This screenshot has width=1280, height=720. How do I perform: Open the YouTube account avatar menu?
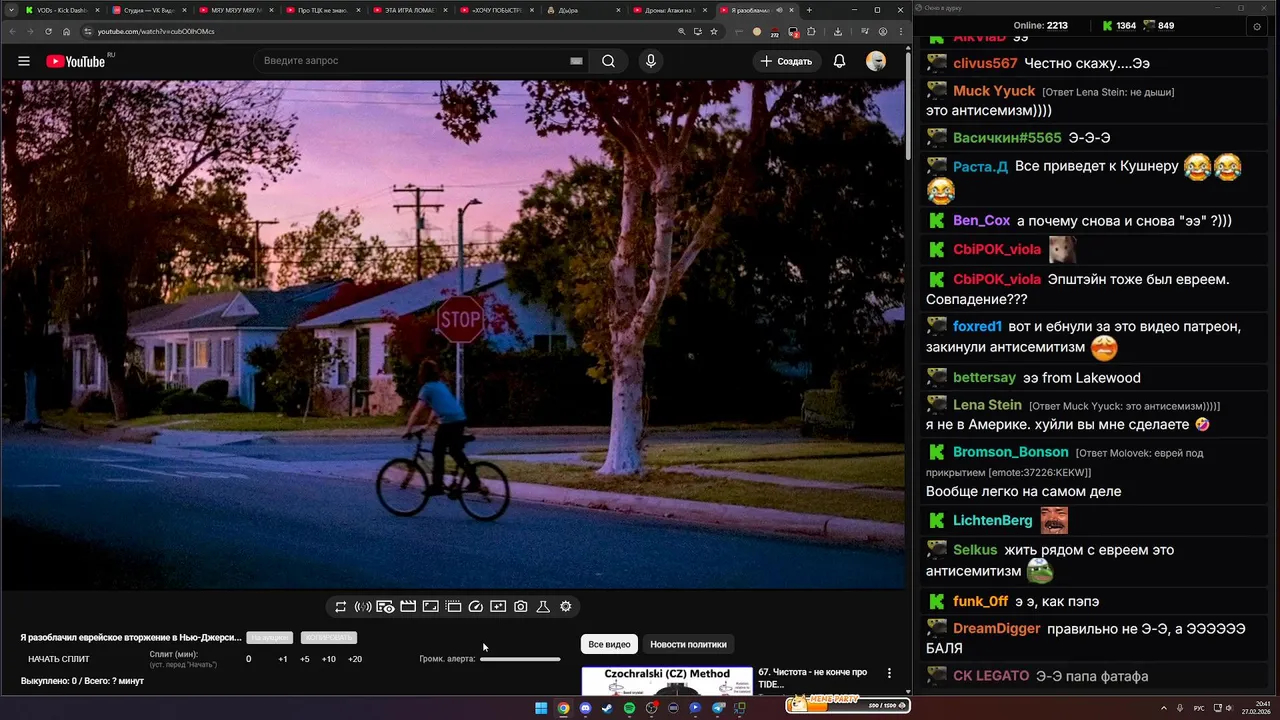tap(876, 61)
